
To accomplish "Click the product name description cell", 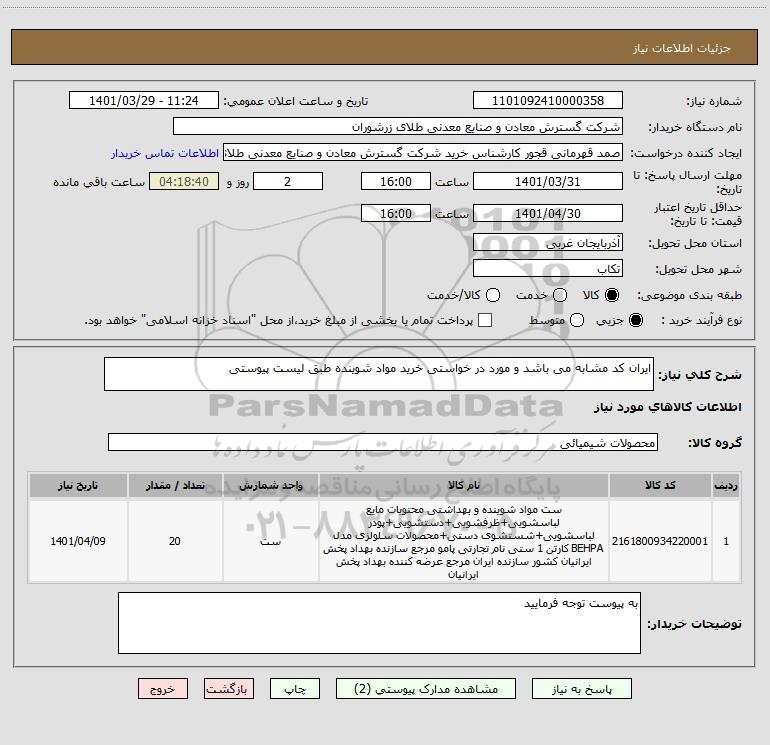I will pos(464,541).
